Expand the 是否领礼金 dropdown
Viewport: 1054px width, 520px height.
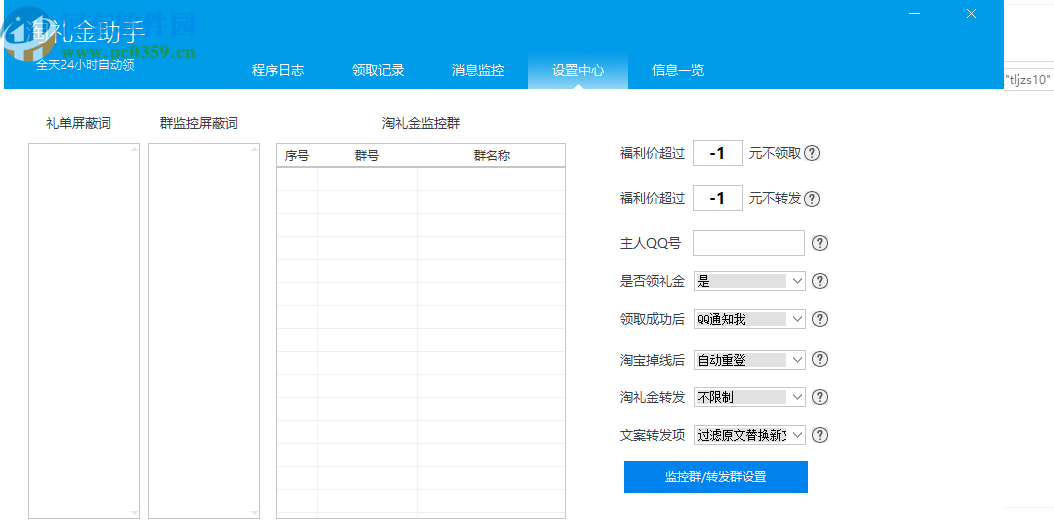pos(797,281)
